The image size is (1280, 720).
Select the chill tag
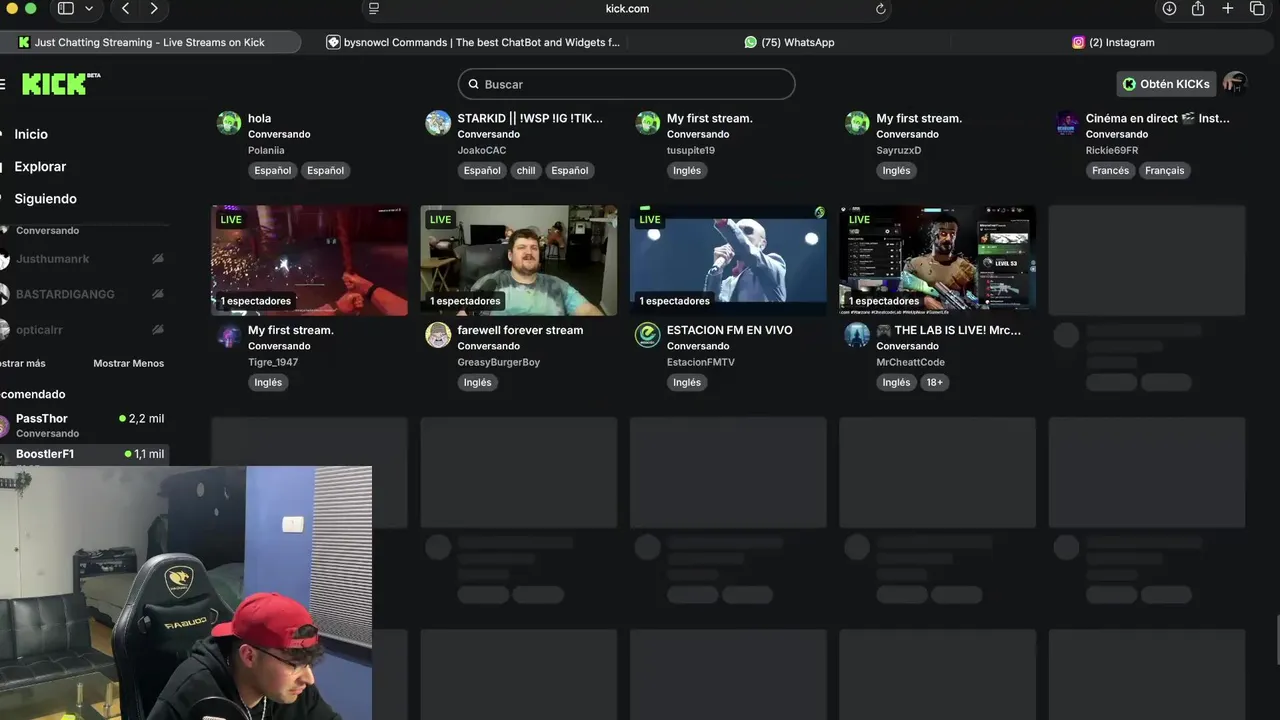click(x=526, y=170)
